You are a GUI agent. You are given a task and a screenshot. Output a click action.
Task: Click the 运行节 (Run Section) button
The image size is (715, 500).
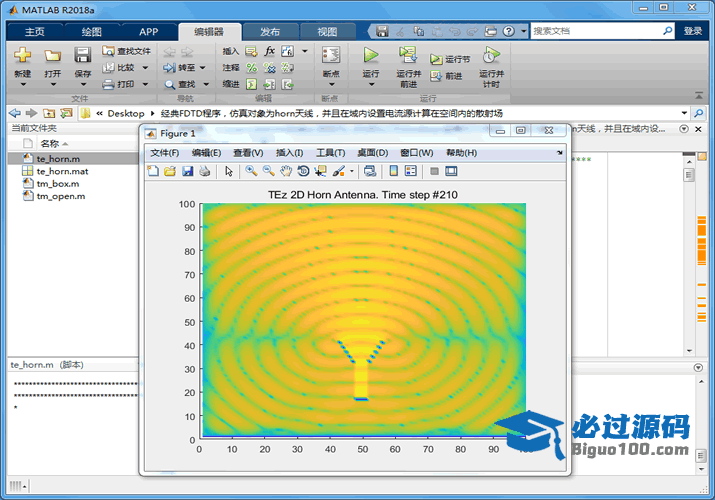click(450, 59)
